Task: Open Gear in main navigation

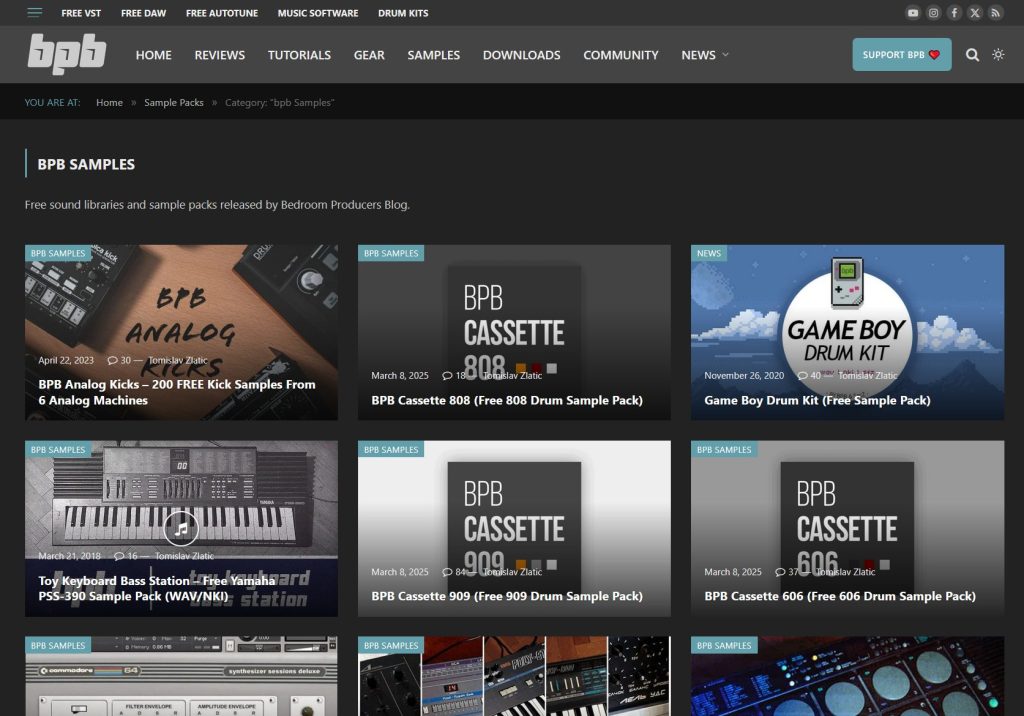Action: (x=369, y=55)
